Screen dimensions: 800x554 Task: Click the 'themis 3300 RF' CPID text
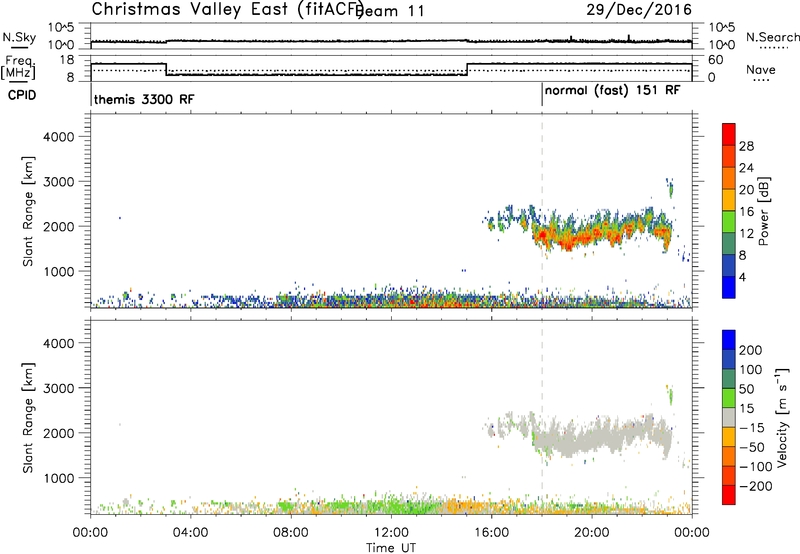144,99
